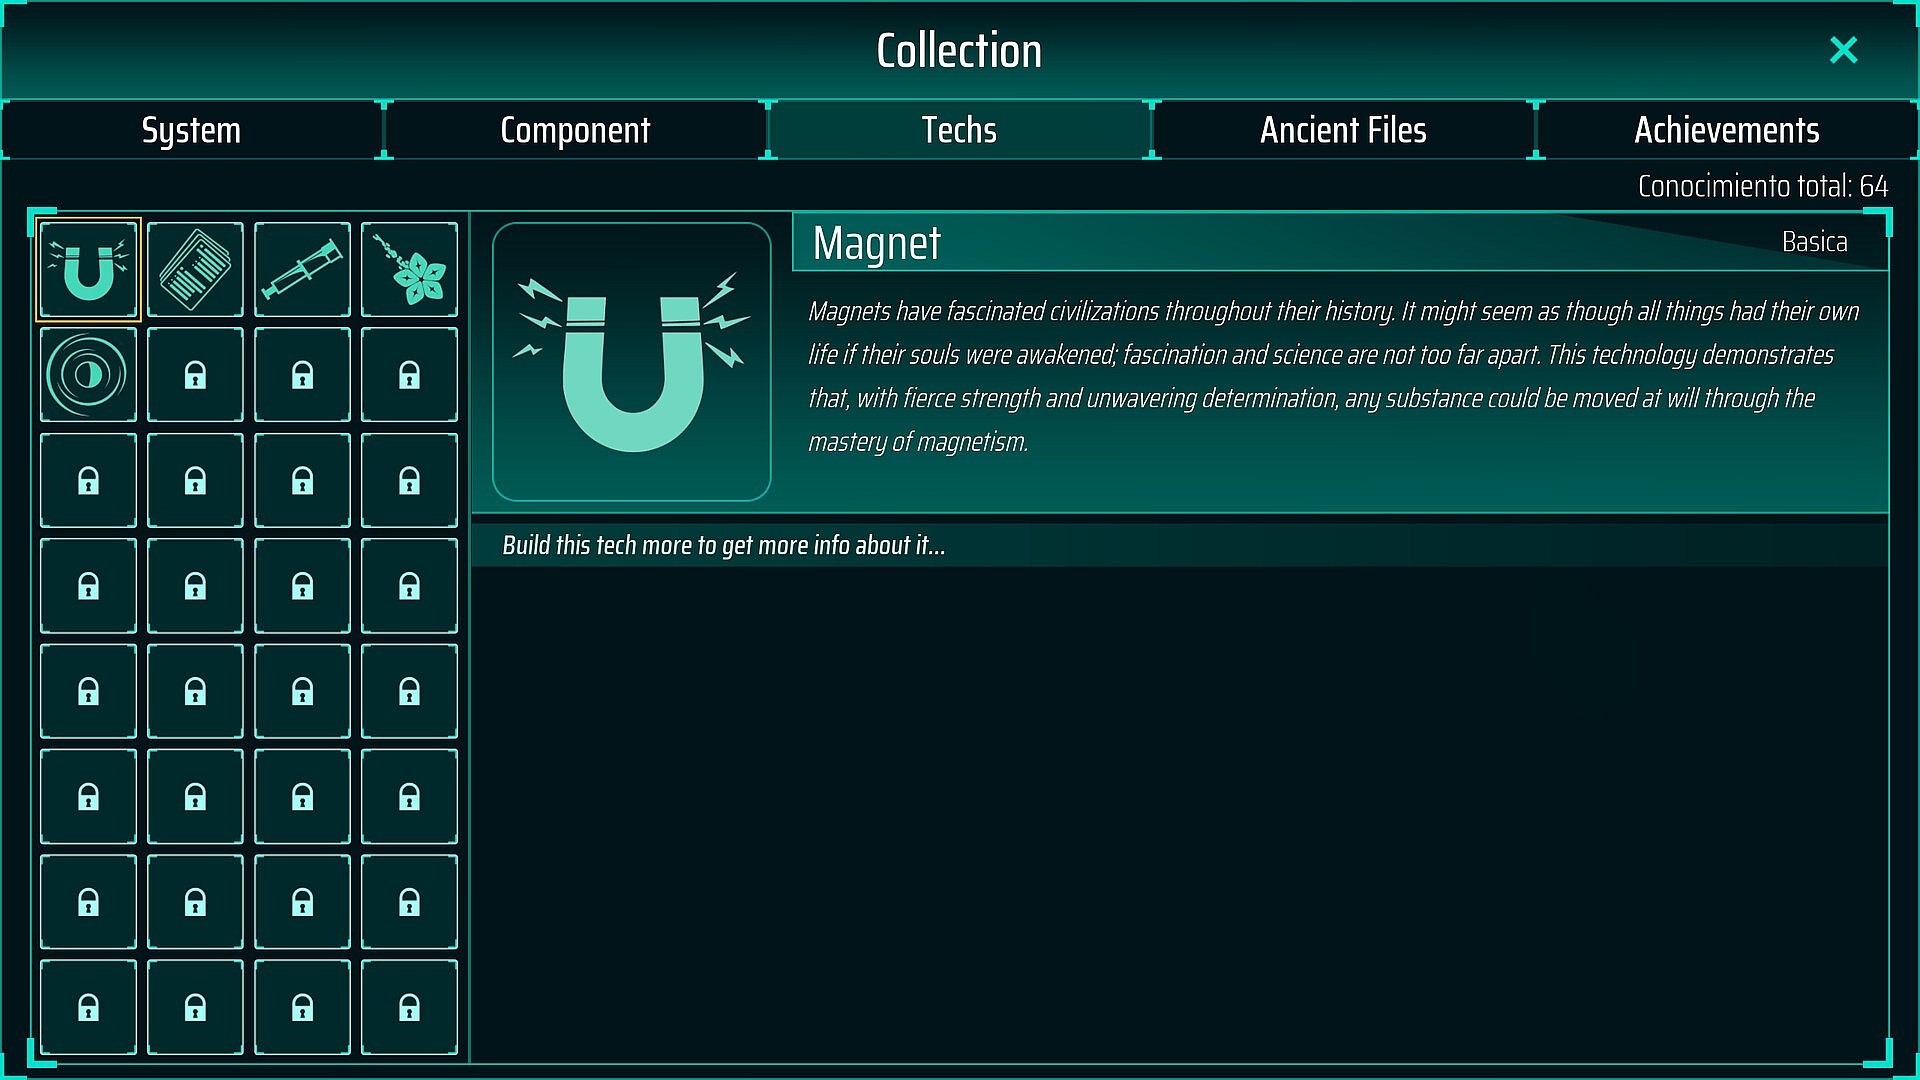Open the Component tab

pos(575,130)
